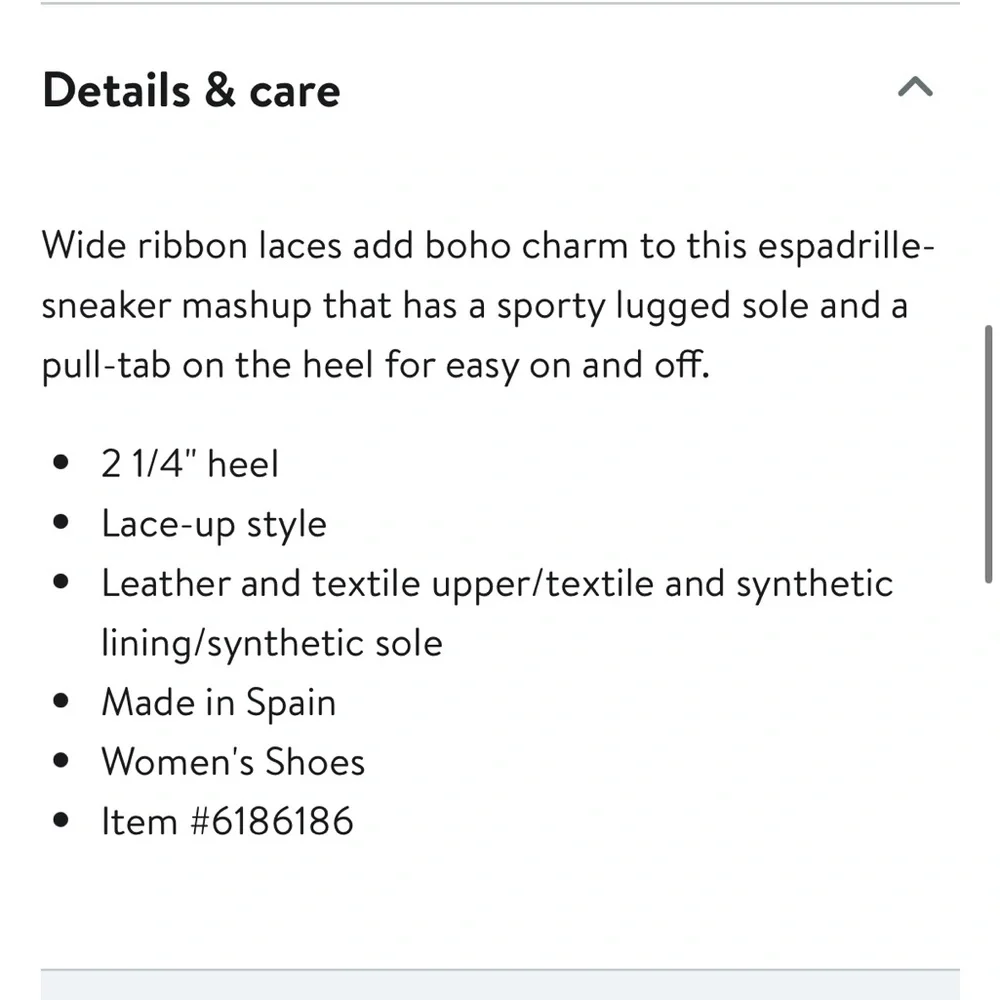The height and width of the screenshot is (1000, 1000).
Task: Click the bullet beside Leather and textile
Action: [63, 584]
